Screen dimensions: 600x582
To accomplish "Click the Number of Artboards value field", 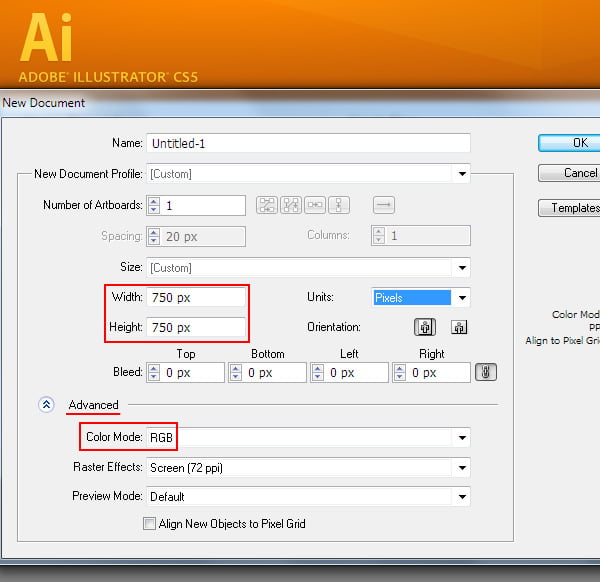I will pyautogui.click(x=204, y=205).
